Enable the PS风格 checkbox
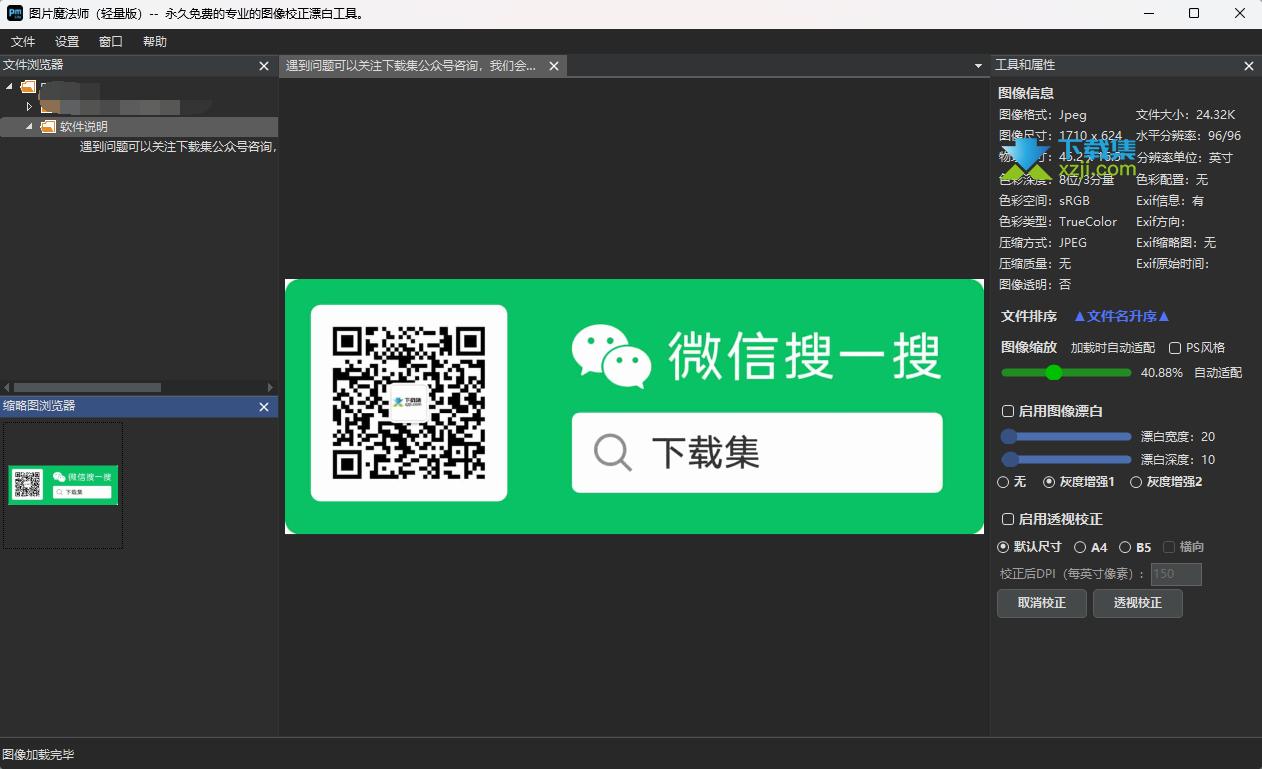The height and width of the screenshot is (769, 1262). click(x=1176, y=348)
